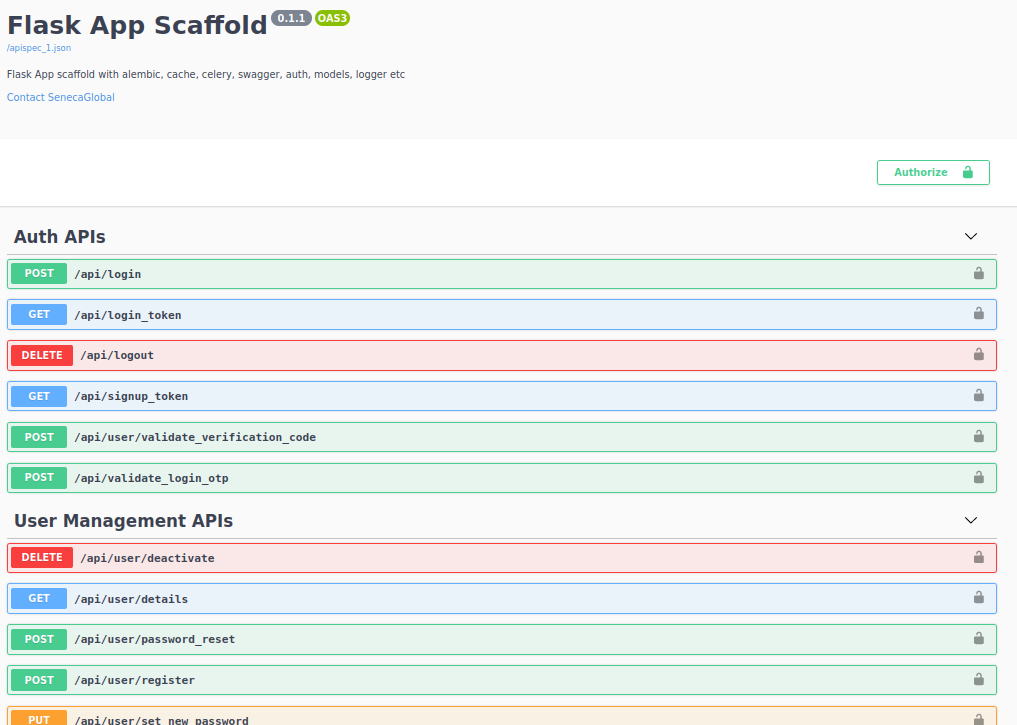
Task: Click lock icon on /api/user/deactivate
Action: click(x=978, y=558)
